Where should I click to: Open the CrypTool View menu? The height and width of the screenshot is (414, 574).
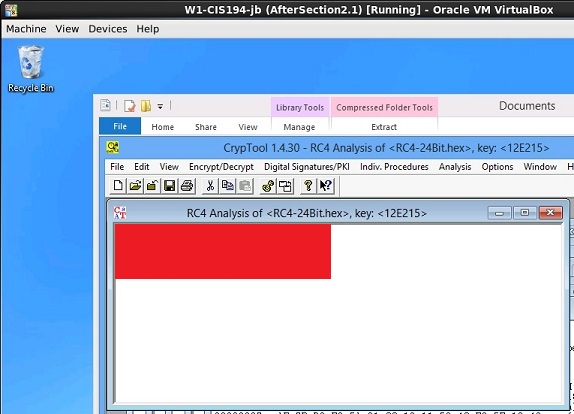[169, 167]
